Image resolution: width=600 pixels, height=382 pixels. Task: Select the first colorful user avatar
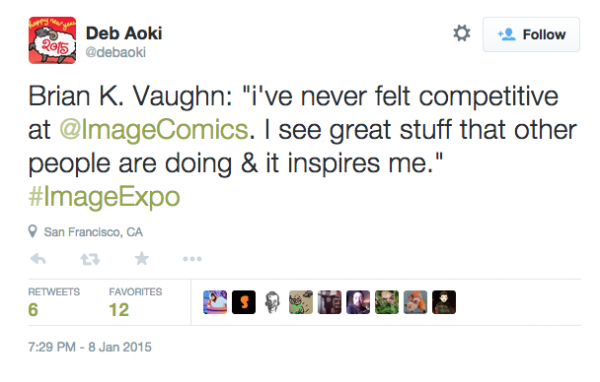click(x=215, y=302)
